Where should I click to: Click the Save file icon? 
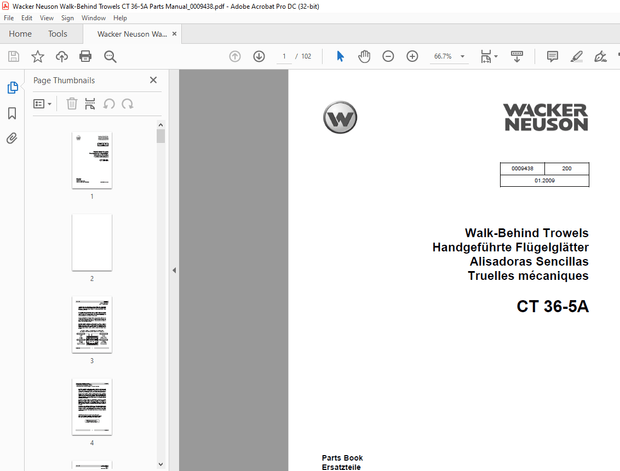point(13,57)
